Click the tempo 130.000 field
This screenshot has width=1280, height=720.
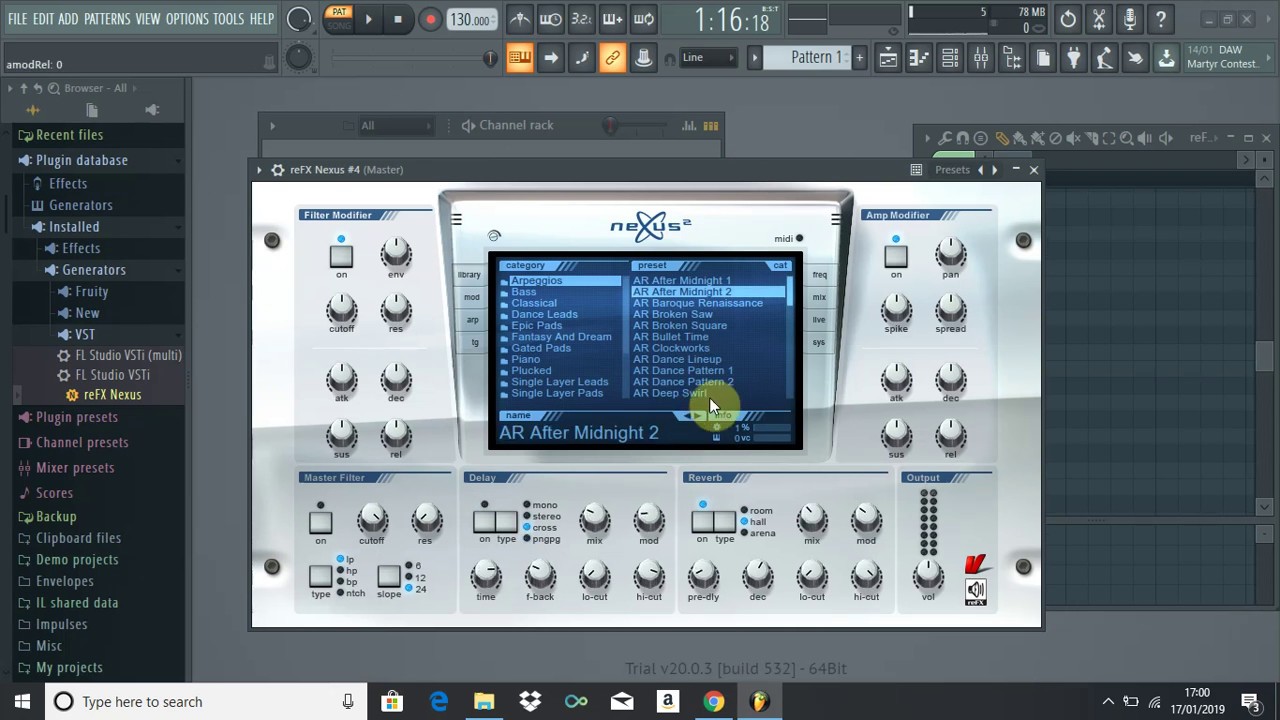pos(470,20)
